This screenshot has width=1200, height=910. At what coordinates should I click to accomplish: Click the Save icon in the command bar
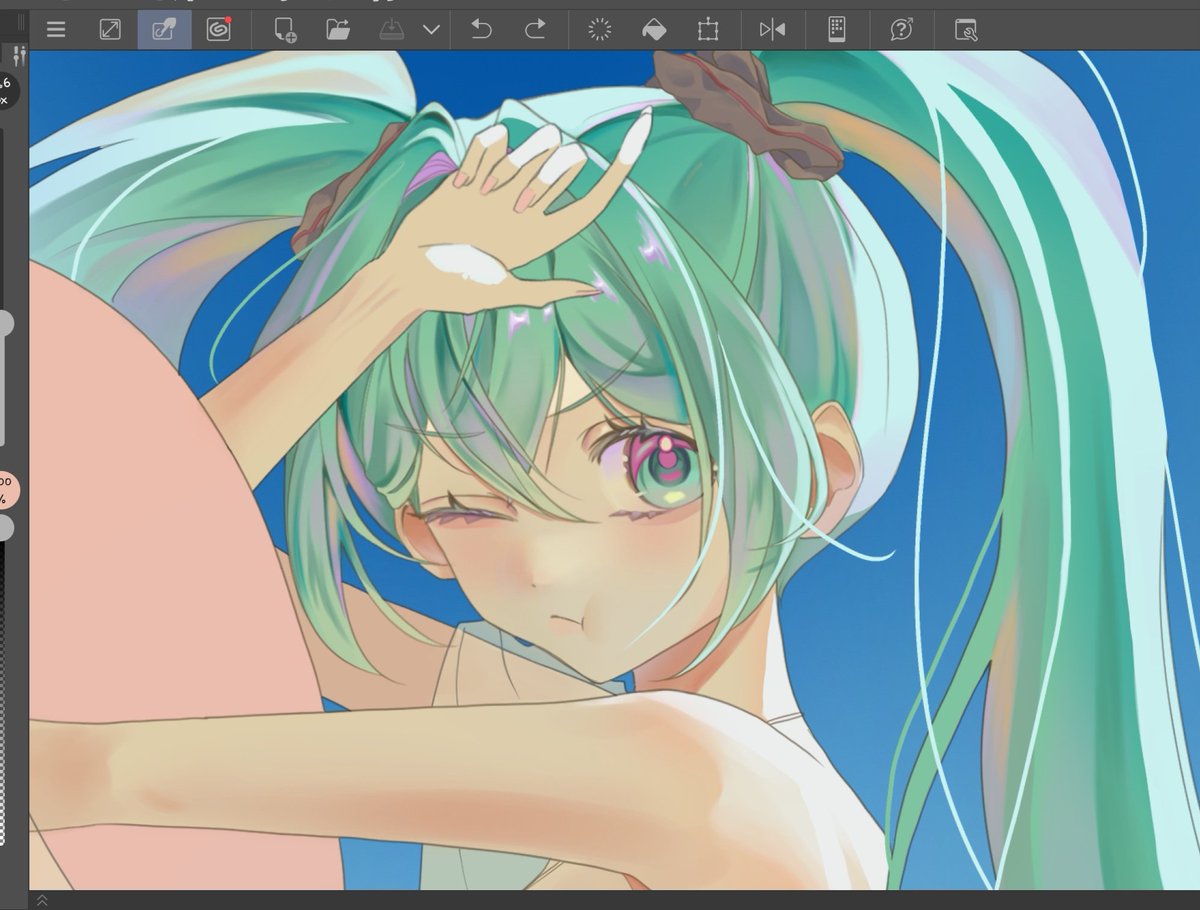(x=391, y=30)
